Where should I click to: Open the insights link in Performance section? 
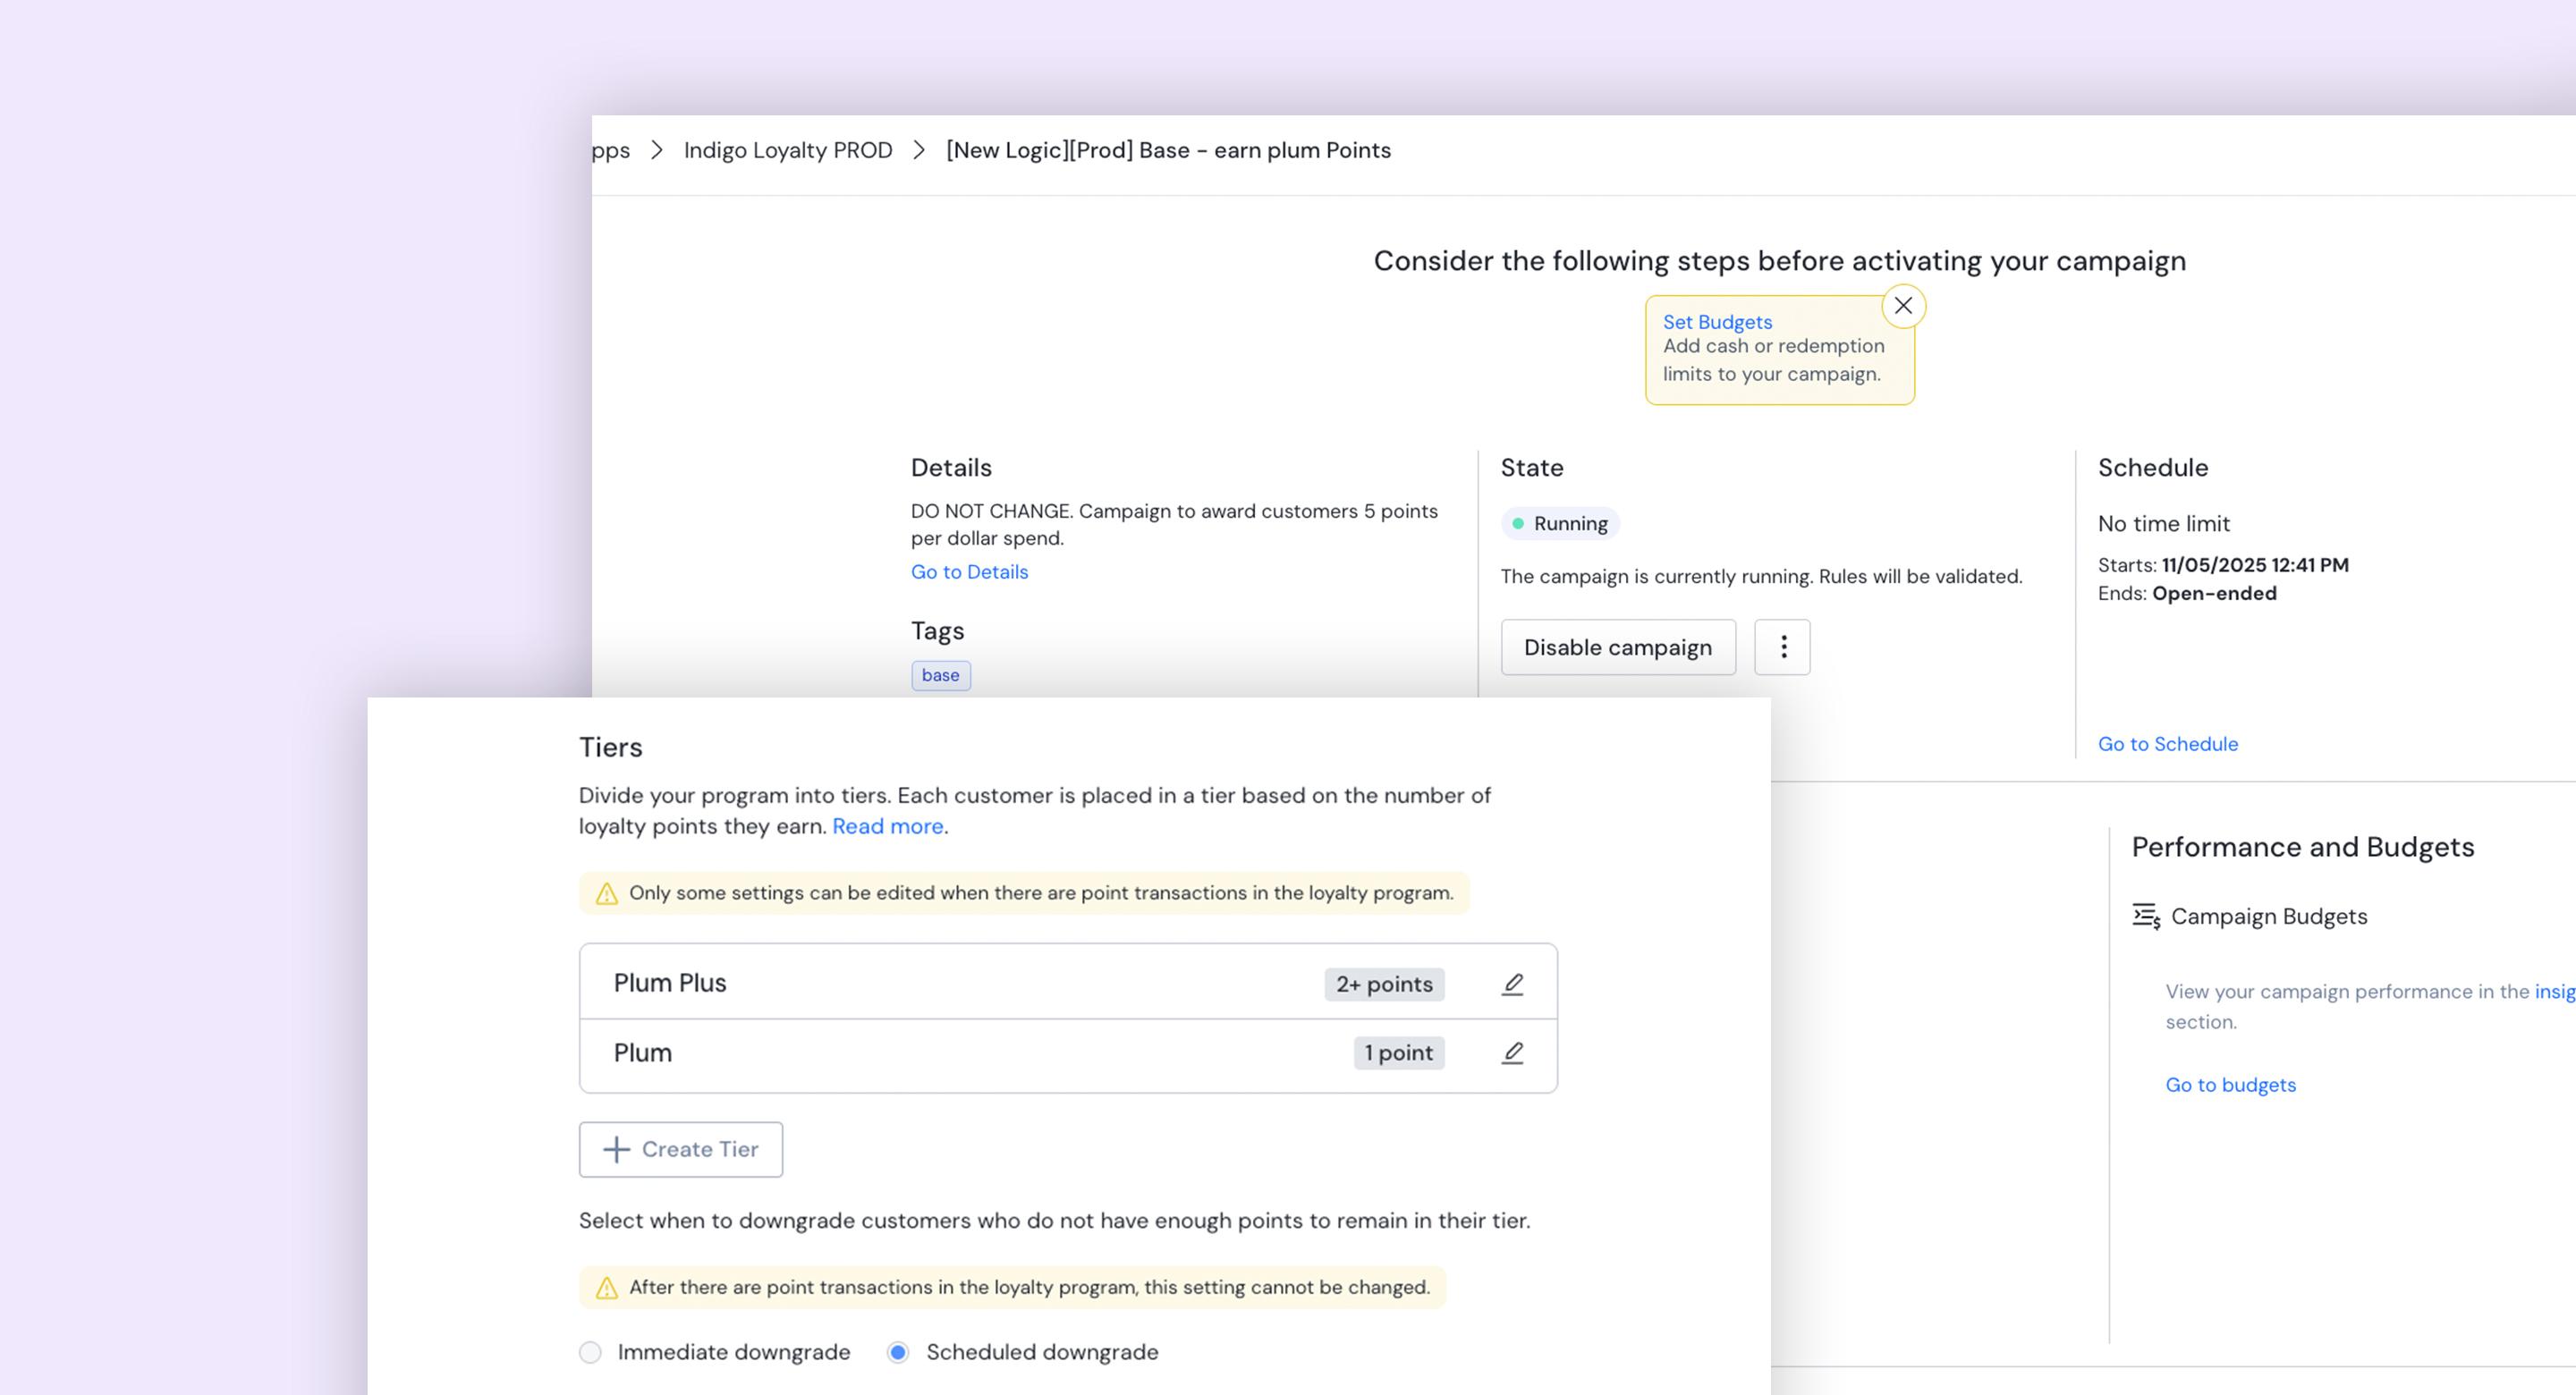tap(2555, 991)
